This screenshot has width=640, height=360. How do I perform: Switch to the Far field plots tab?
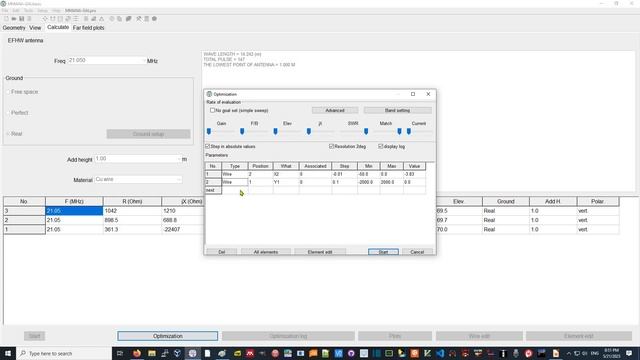(89, 28)
